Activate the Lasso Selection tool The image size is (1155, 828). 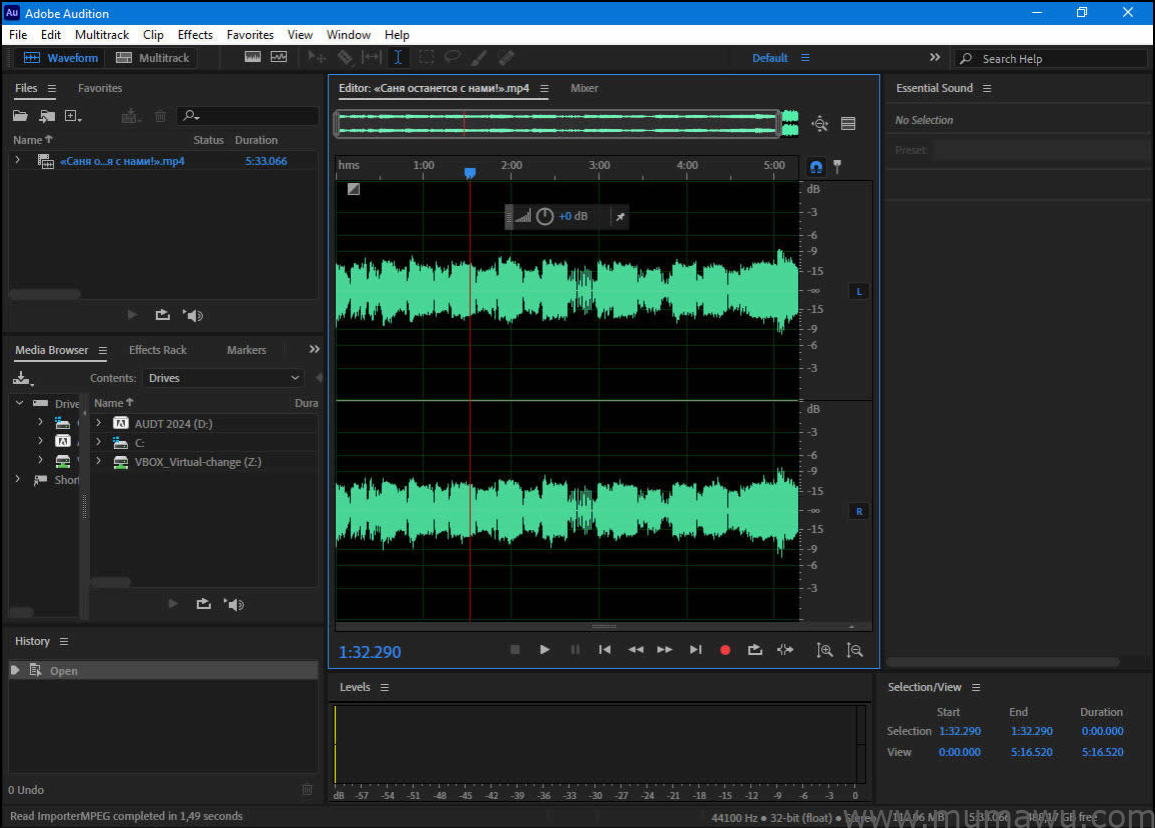[453, 57]
